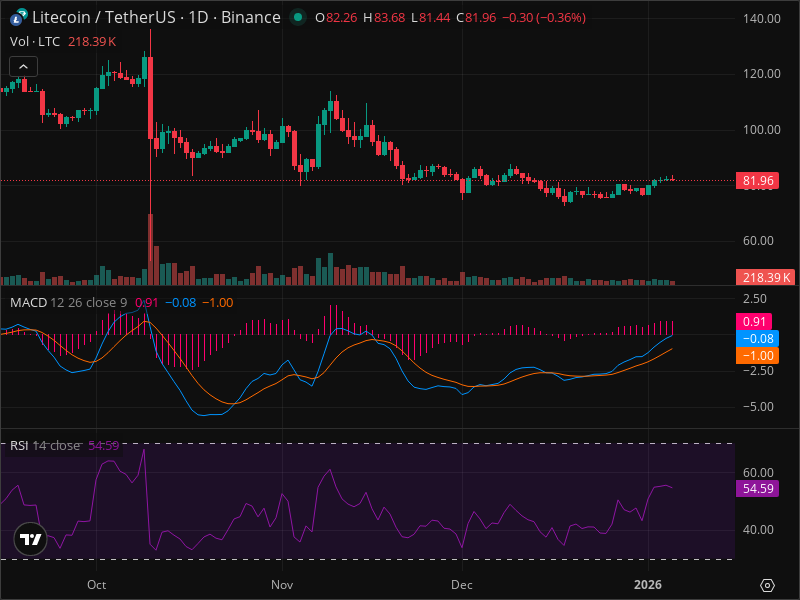Screen dimensions: 800x600
Task: Click the 100.00 price scale label
Action: [761, 130]
